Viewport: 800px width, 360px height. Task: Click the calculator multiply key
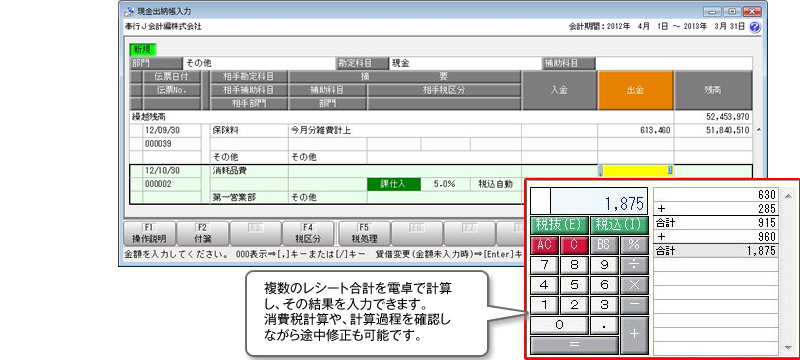(634, 285)
